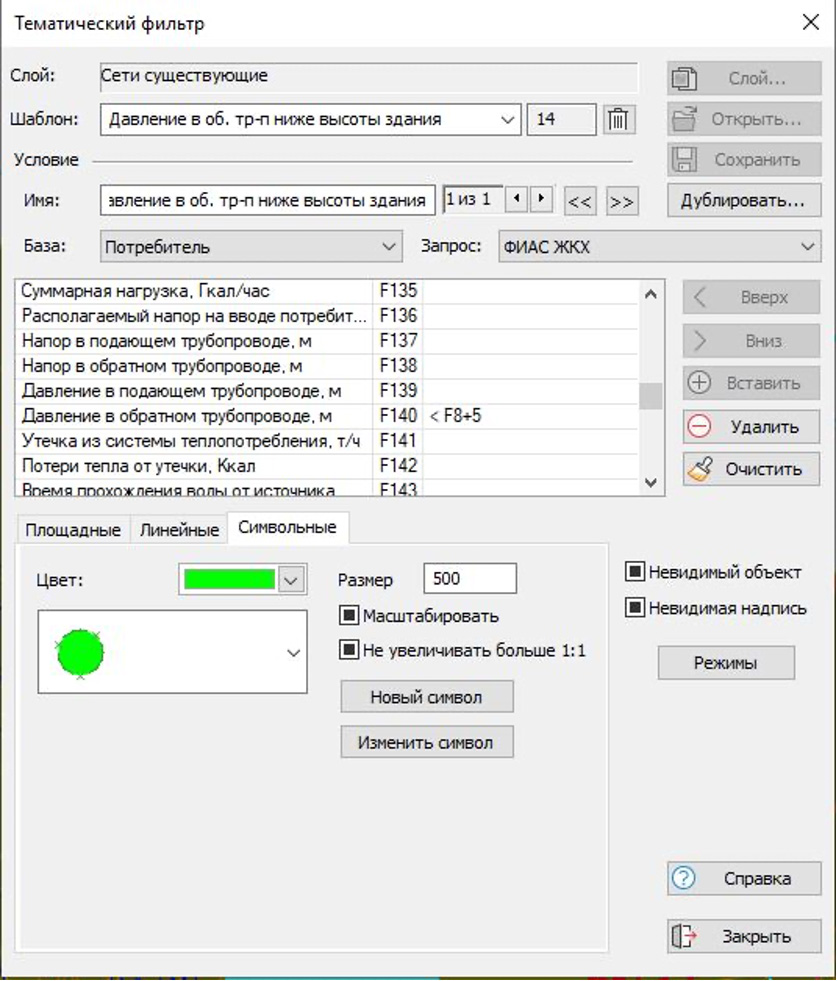Image resolution: width=837 pixels, height=981 pixels.
Task: Click the next condition small right arrow
Action: tap(541, 199)
